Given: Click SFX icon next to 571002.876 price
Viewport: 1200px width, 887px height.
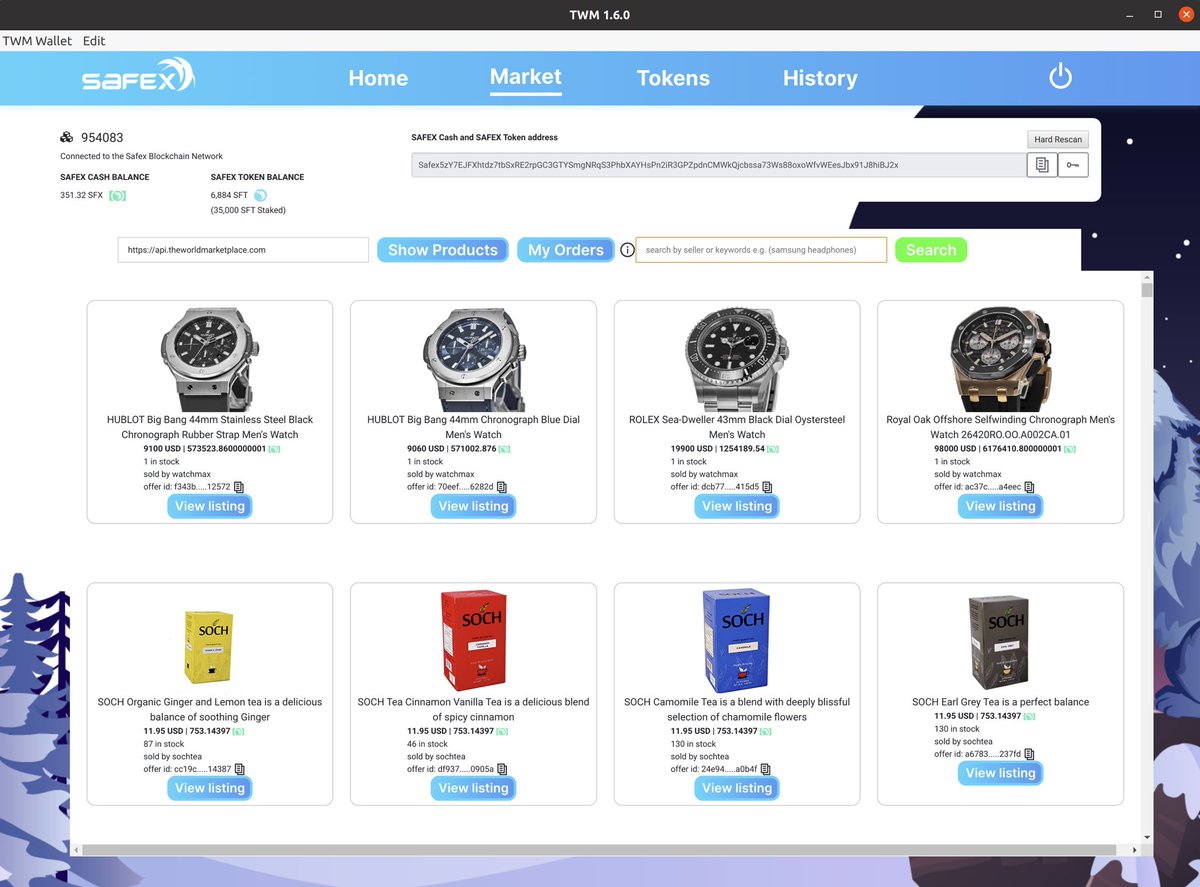Looking at the screenshot, I should tap(505, 450).
